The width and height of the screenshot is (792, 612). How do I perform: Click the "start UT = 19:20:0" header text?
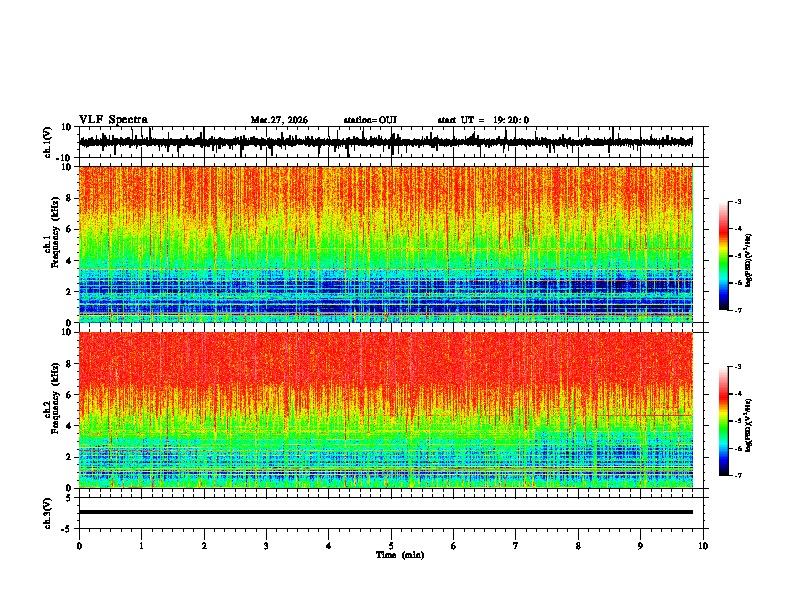[x=483, y=120]
